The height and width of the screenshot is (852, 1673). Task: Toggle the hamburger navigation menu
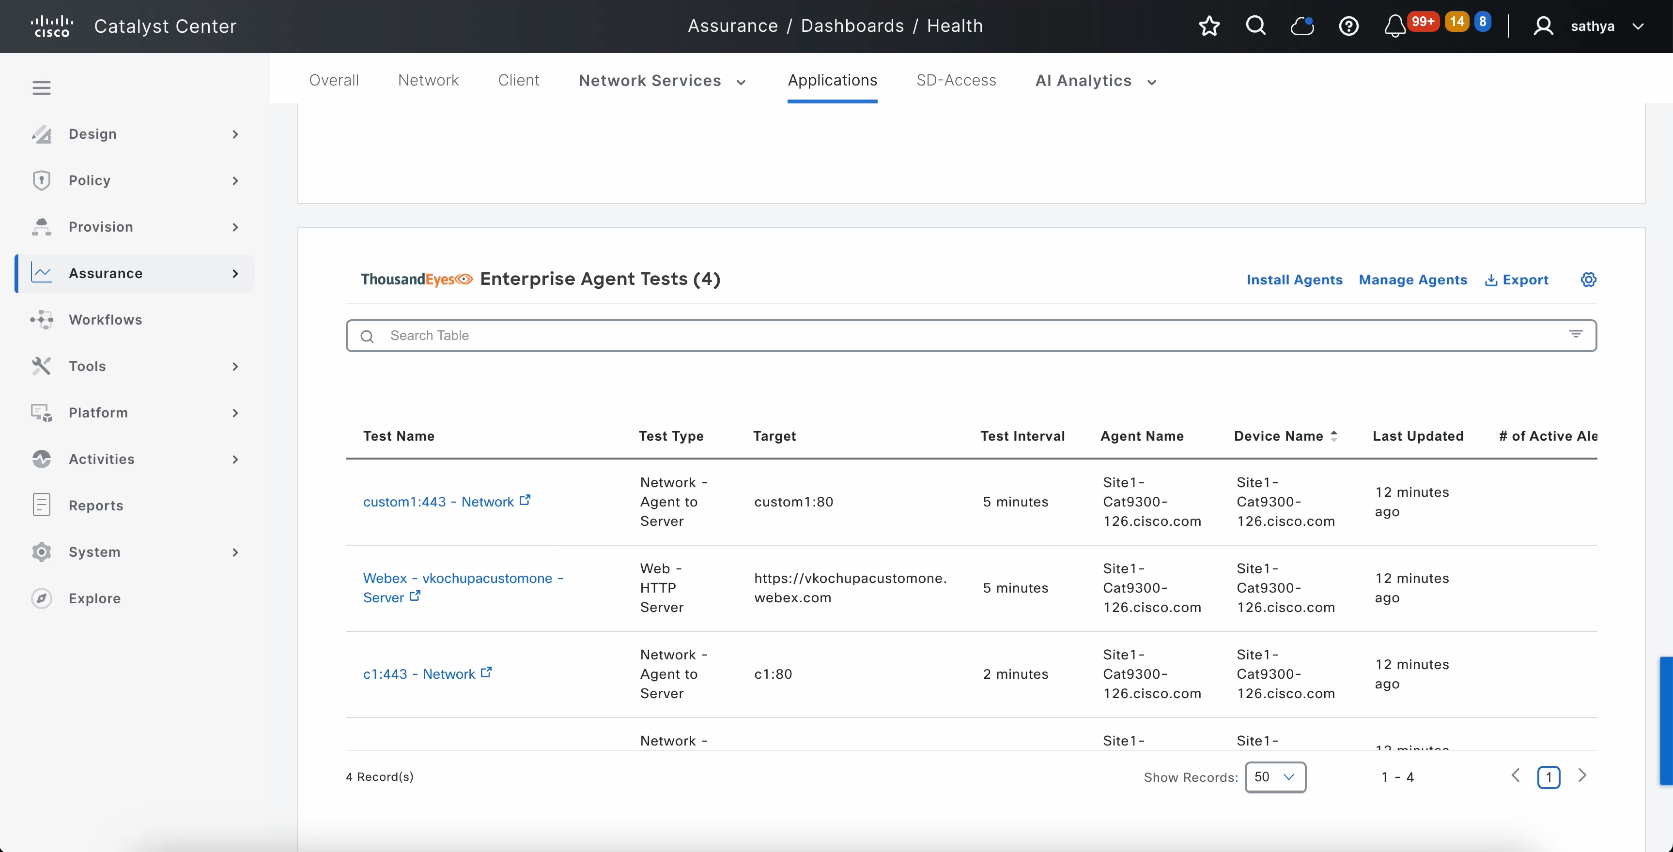click(x=41, y=88)
